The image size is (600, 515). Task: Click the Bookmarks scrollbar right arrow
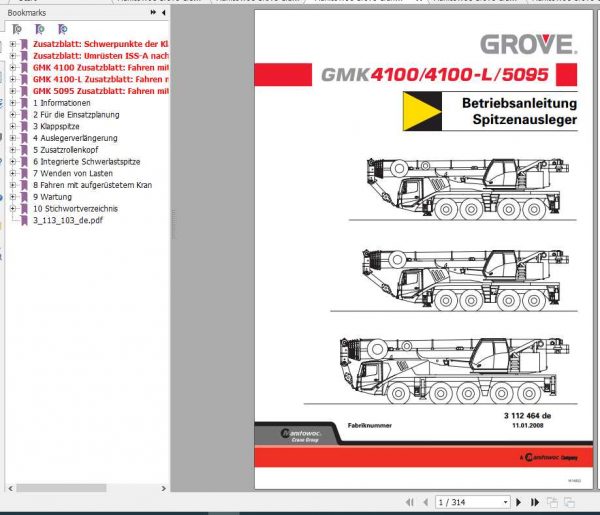tap(164, 488)
